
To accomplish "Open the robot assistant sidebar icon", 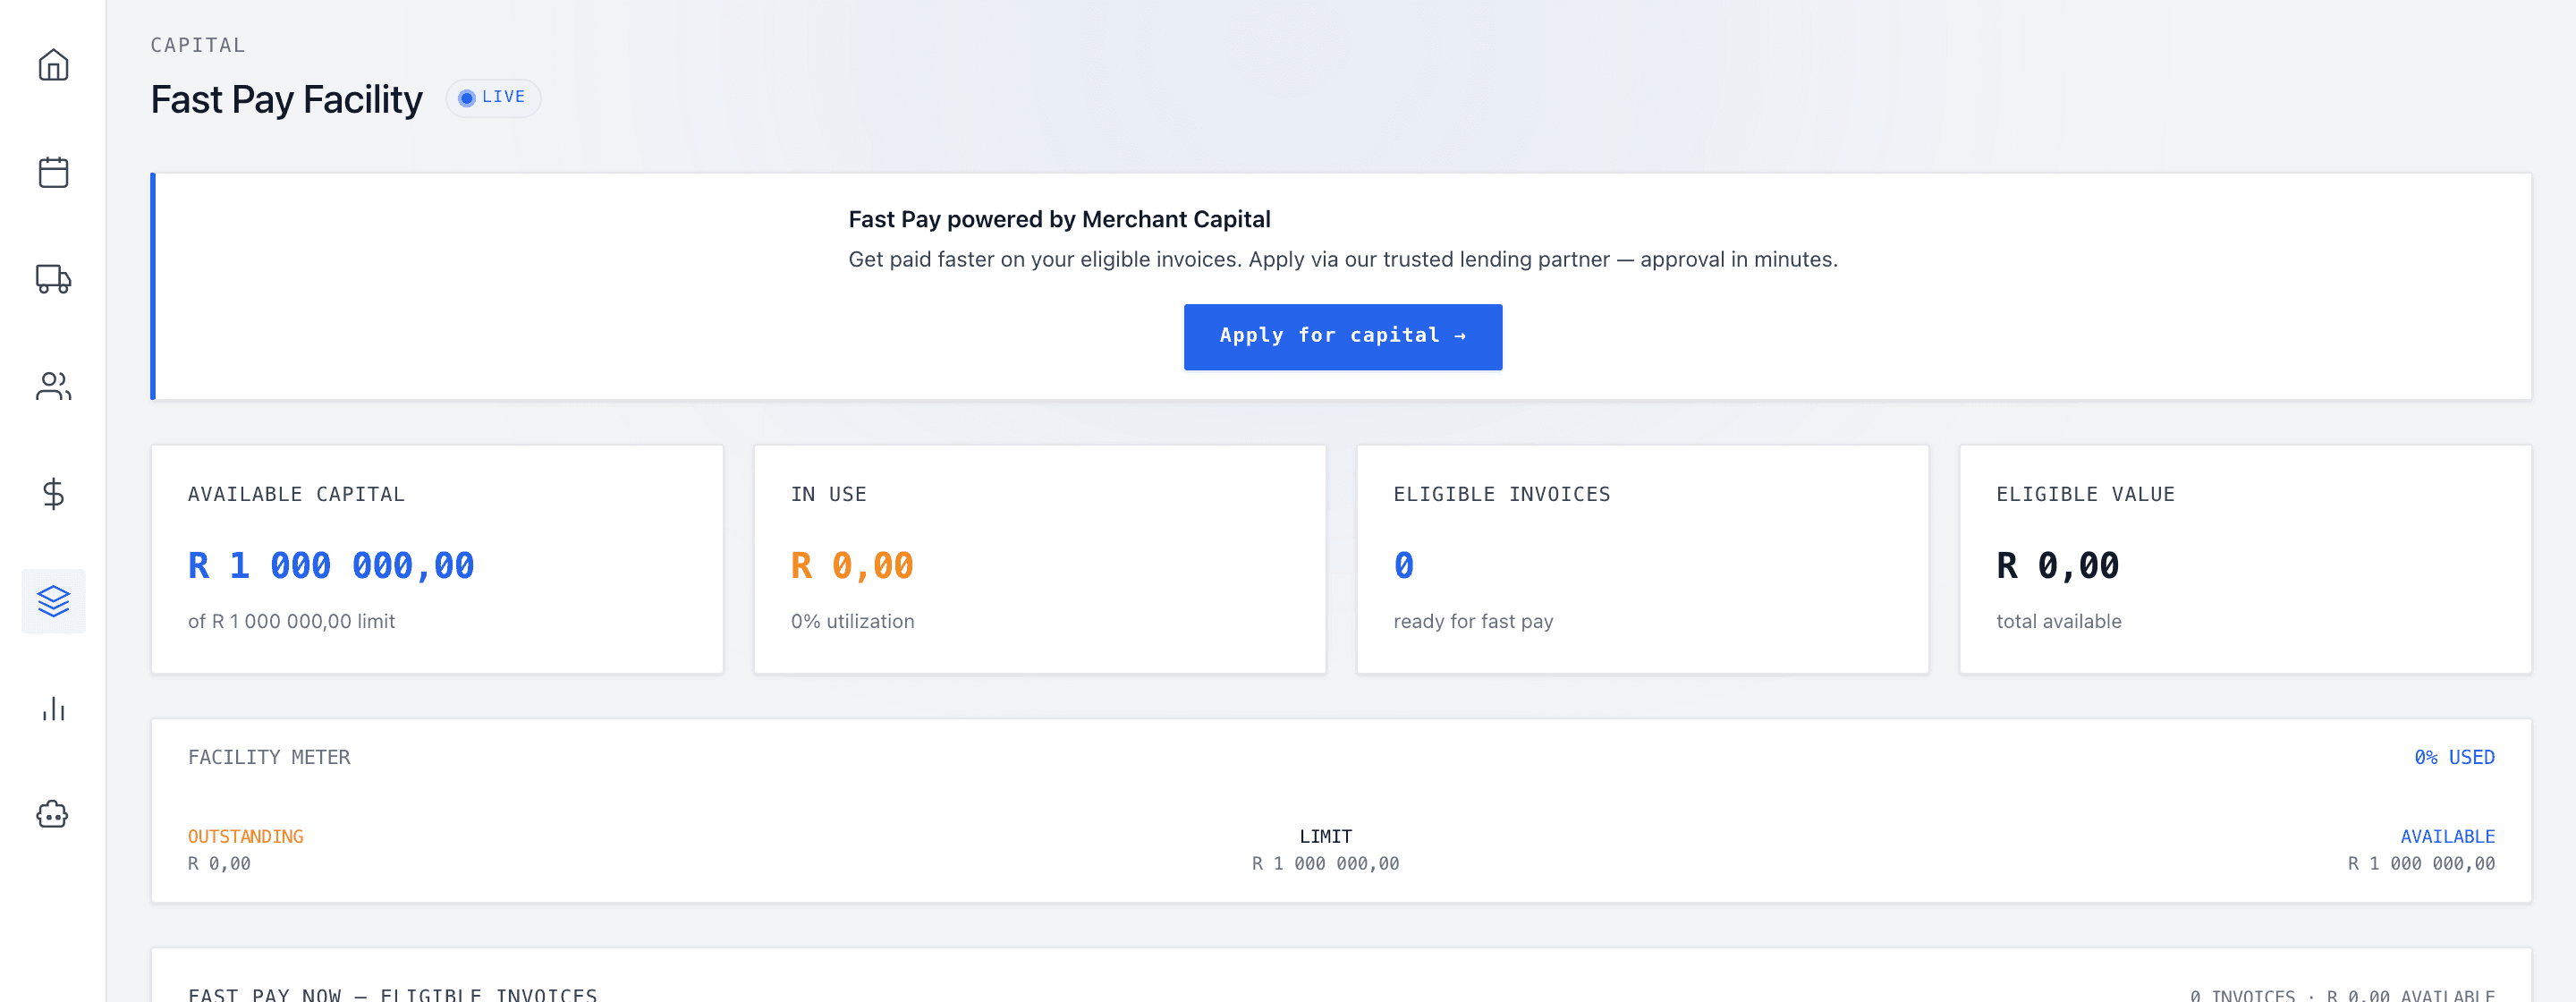I will (53, 815).
